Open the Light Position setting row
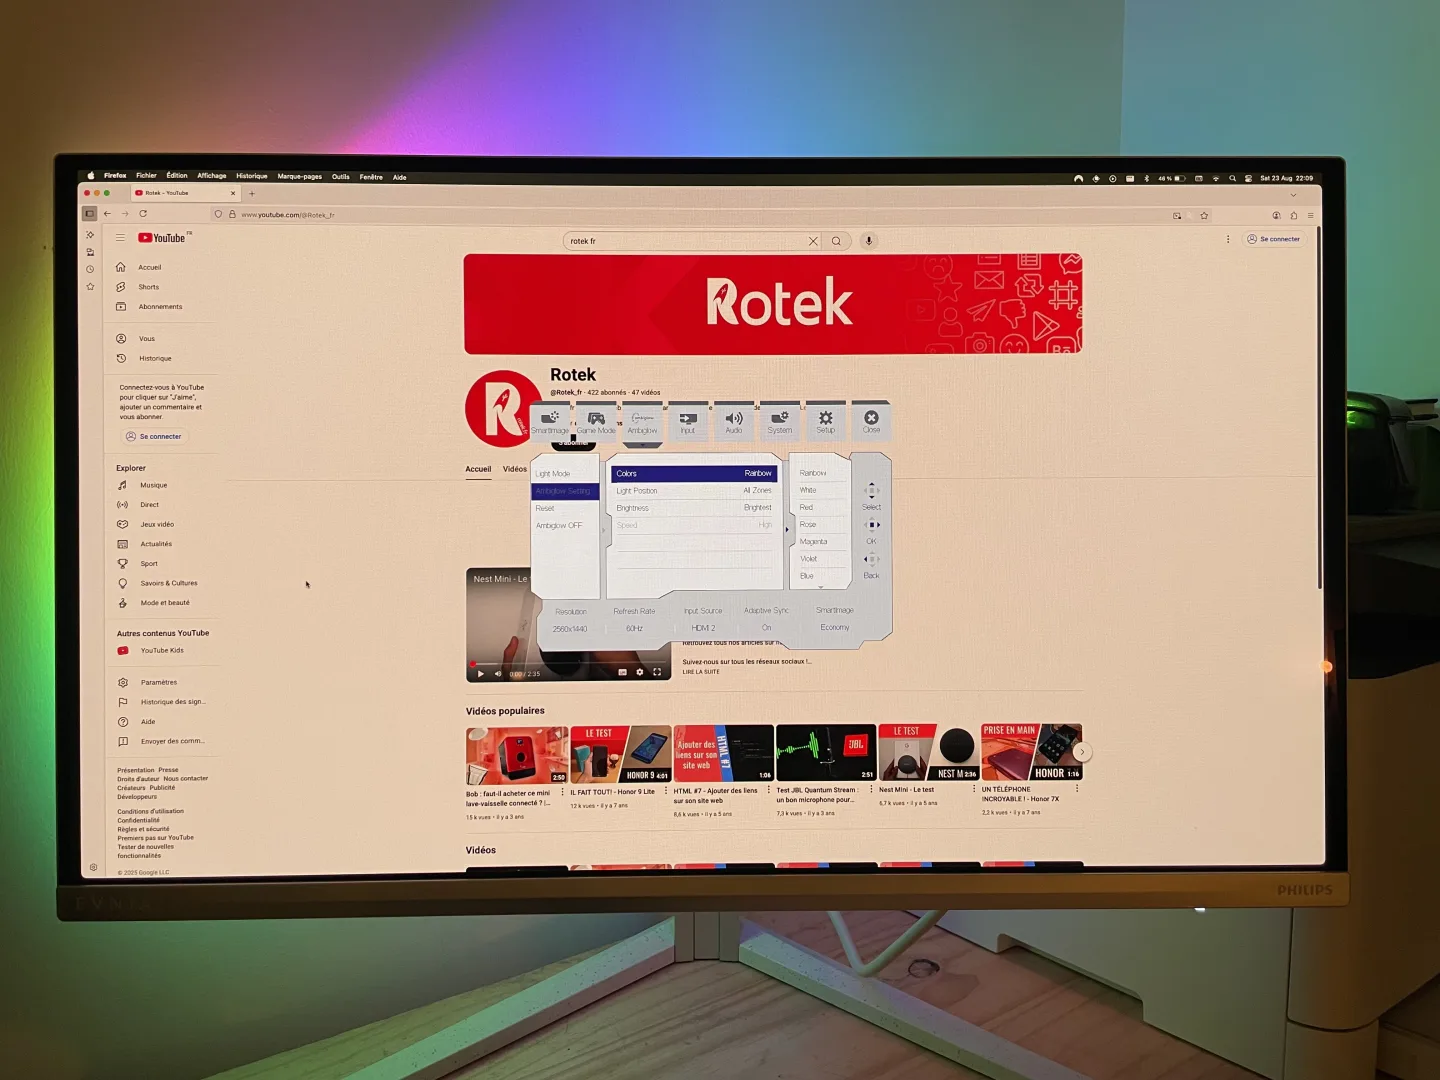This screenshot has width=1440, height=1080. pyautogui.click(x=694, y=491)
